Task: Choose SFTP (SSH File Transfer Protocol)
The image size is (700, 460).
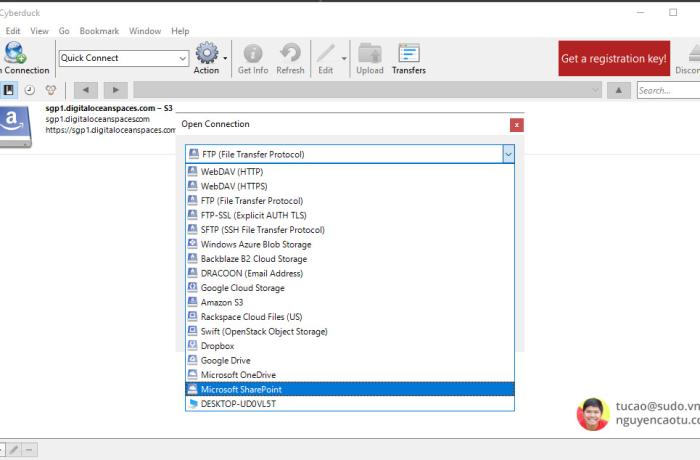Action: click(350, 230)
